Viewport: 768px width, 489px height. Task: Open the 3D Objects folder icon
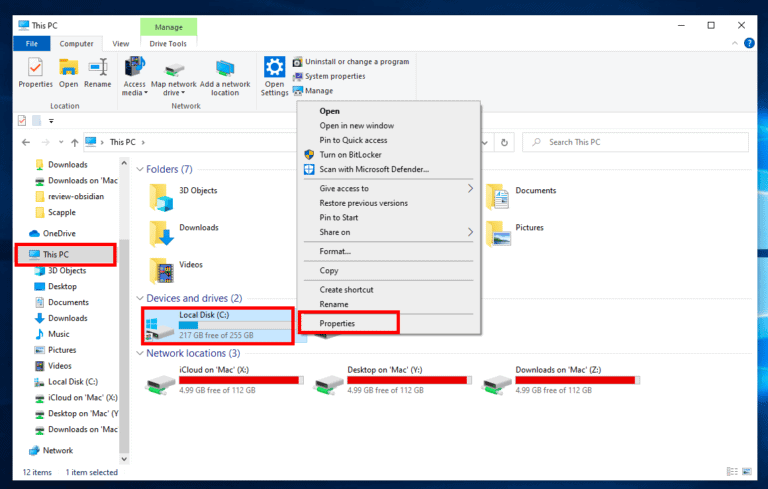tap(162, 196)
